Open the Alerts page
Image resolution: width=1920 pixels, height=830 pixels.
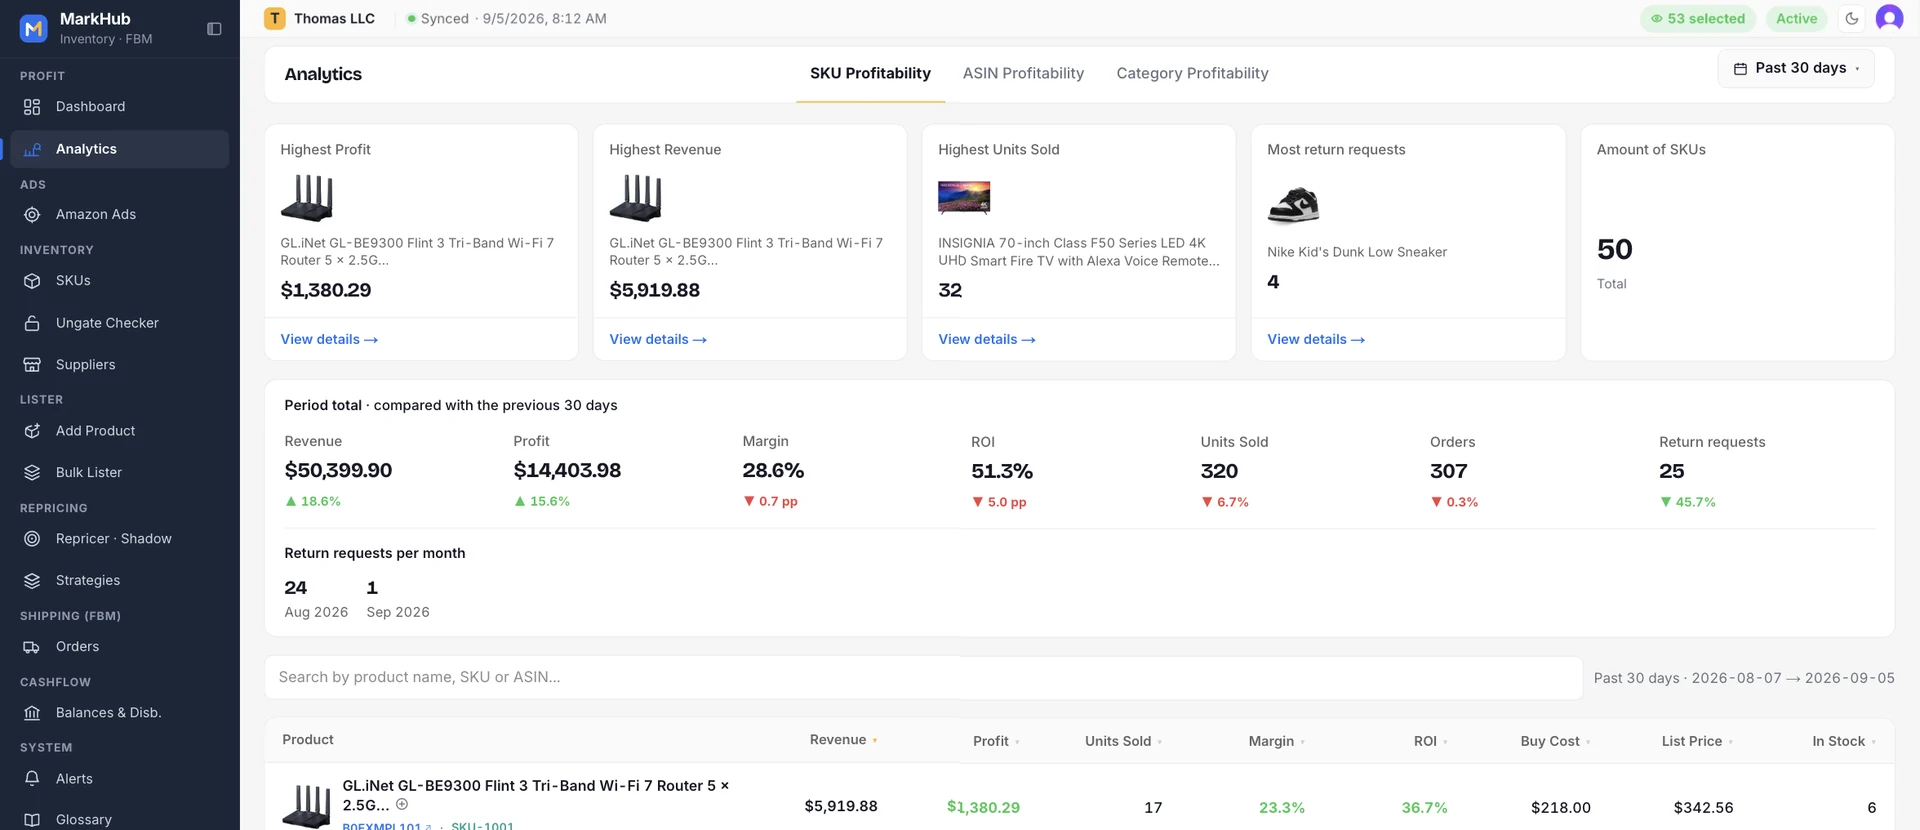[119, 779]
